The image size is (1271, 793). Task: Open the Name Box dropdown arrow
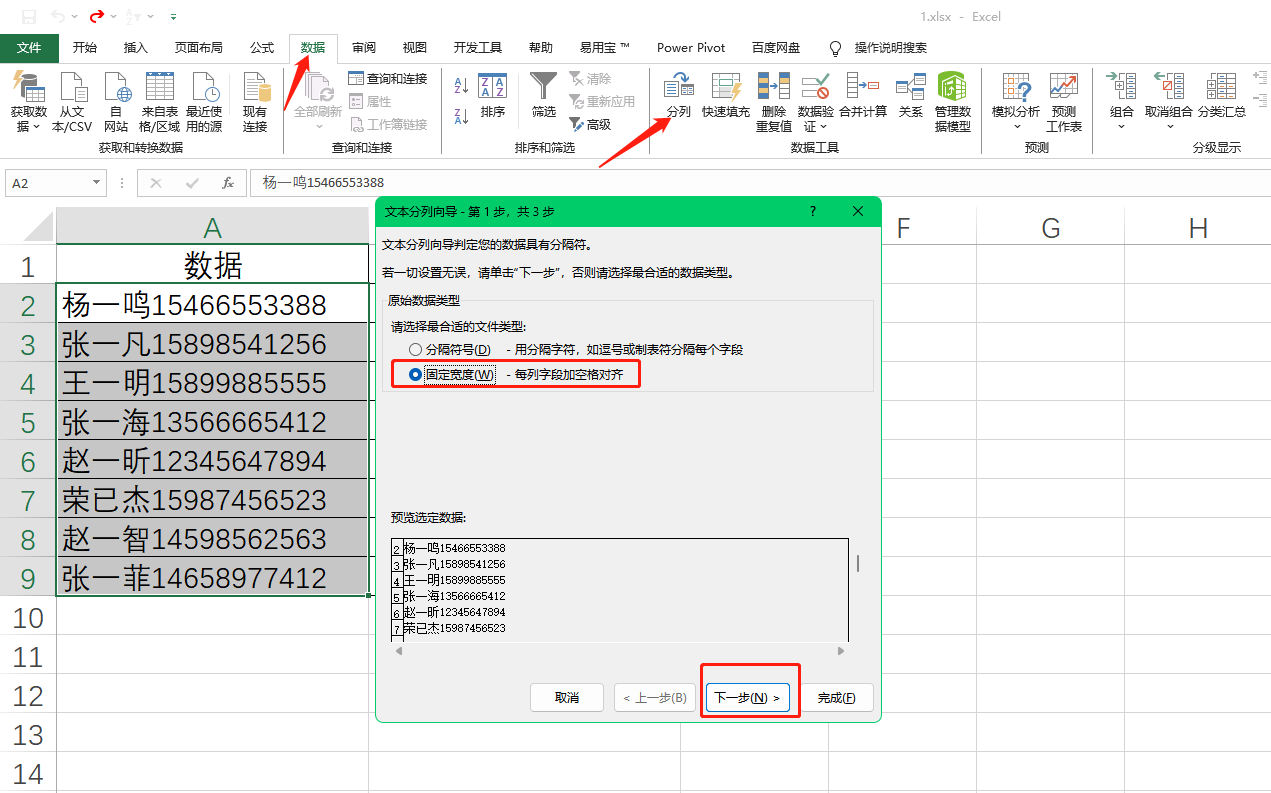point(97,183)
